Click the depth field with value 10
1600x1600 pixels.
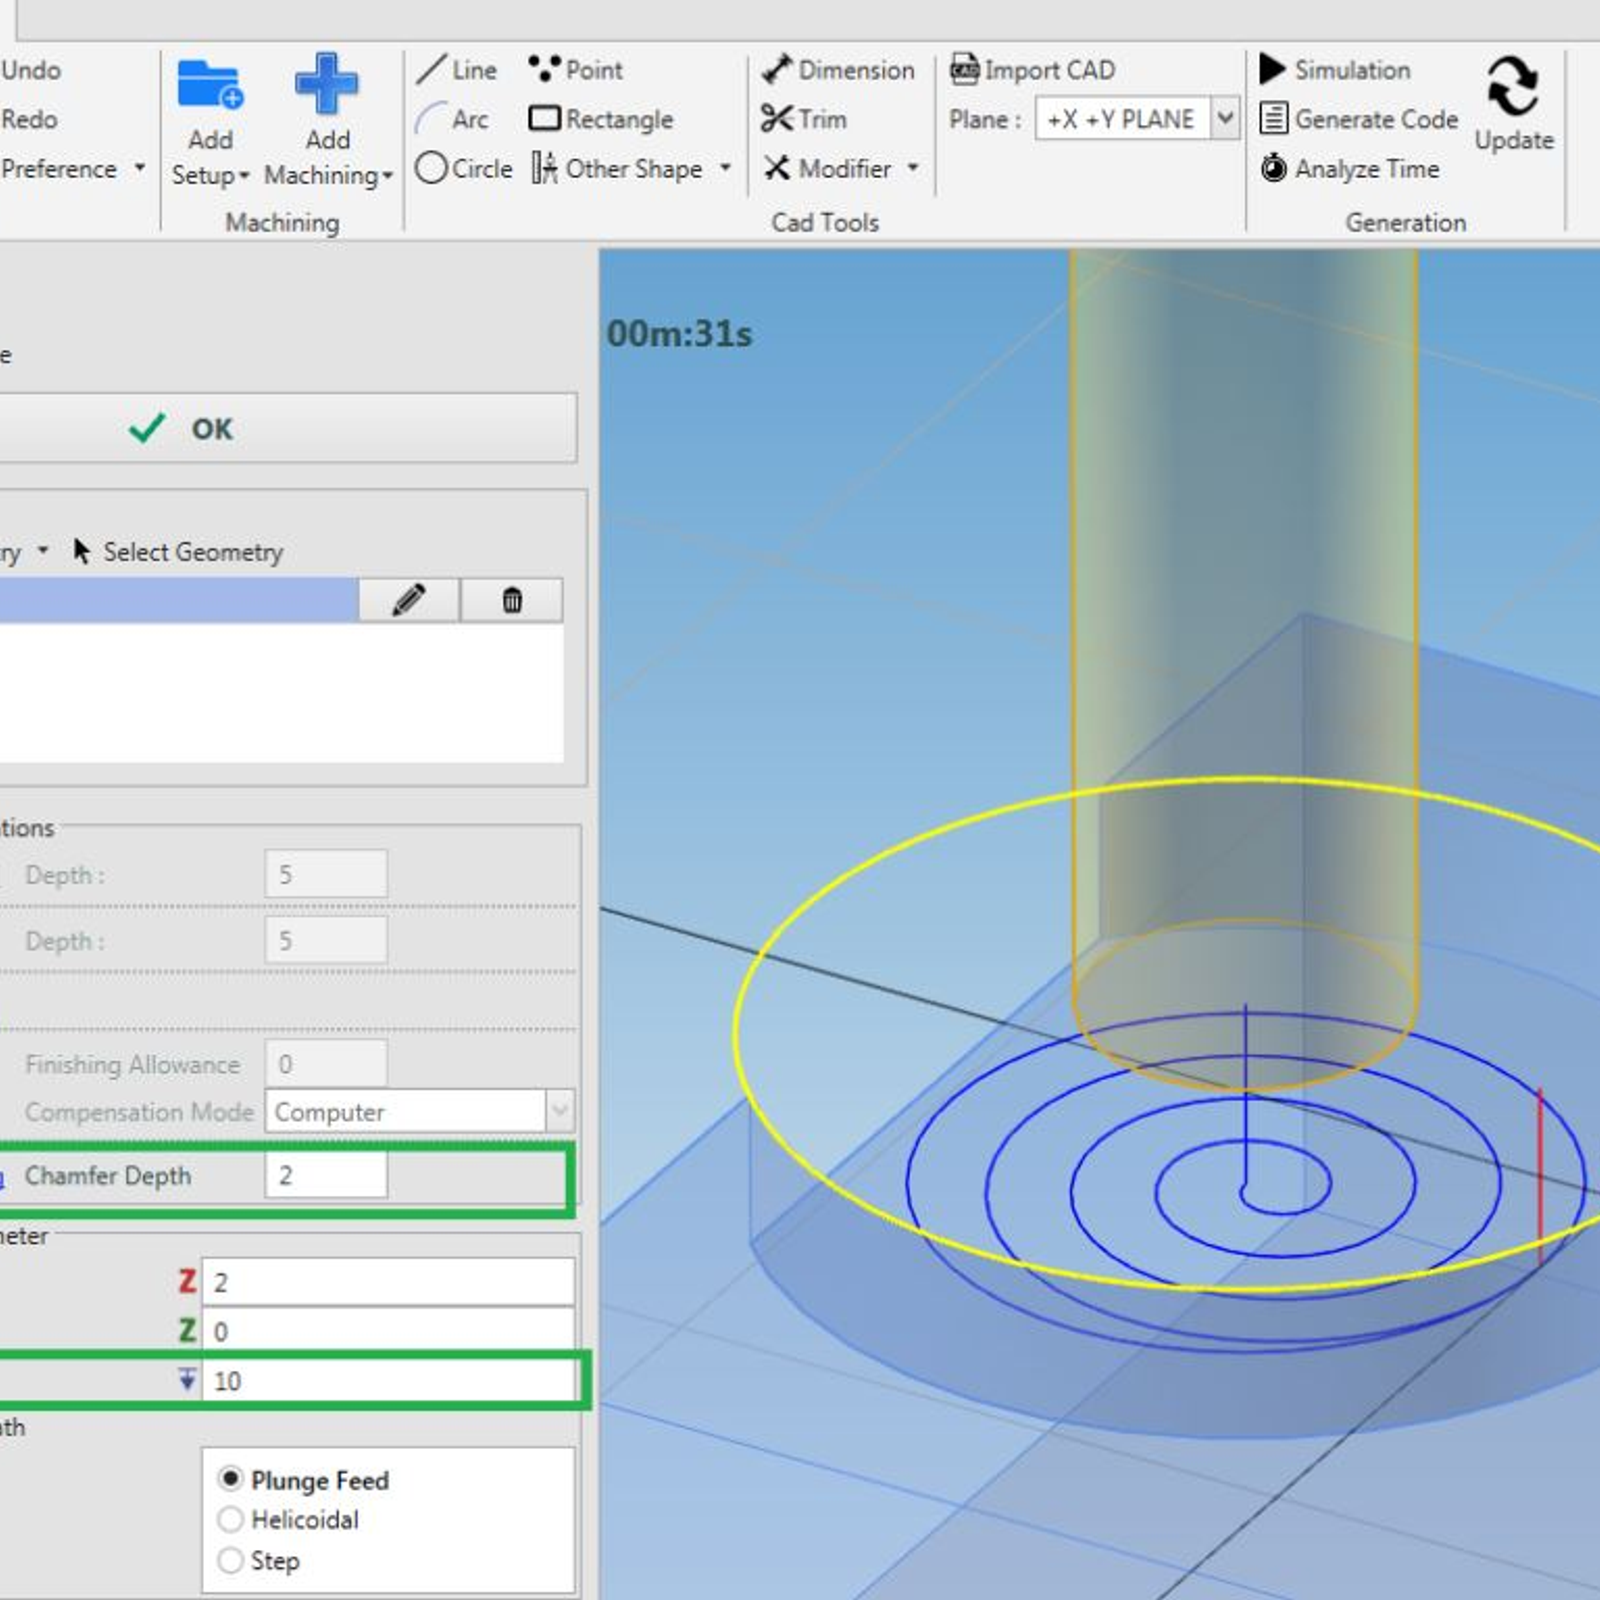(x=388, y=1381)
